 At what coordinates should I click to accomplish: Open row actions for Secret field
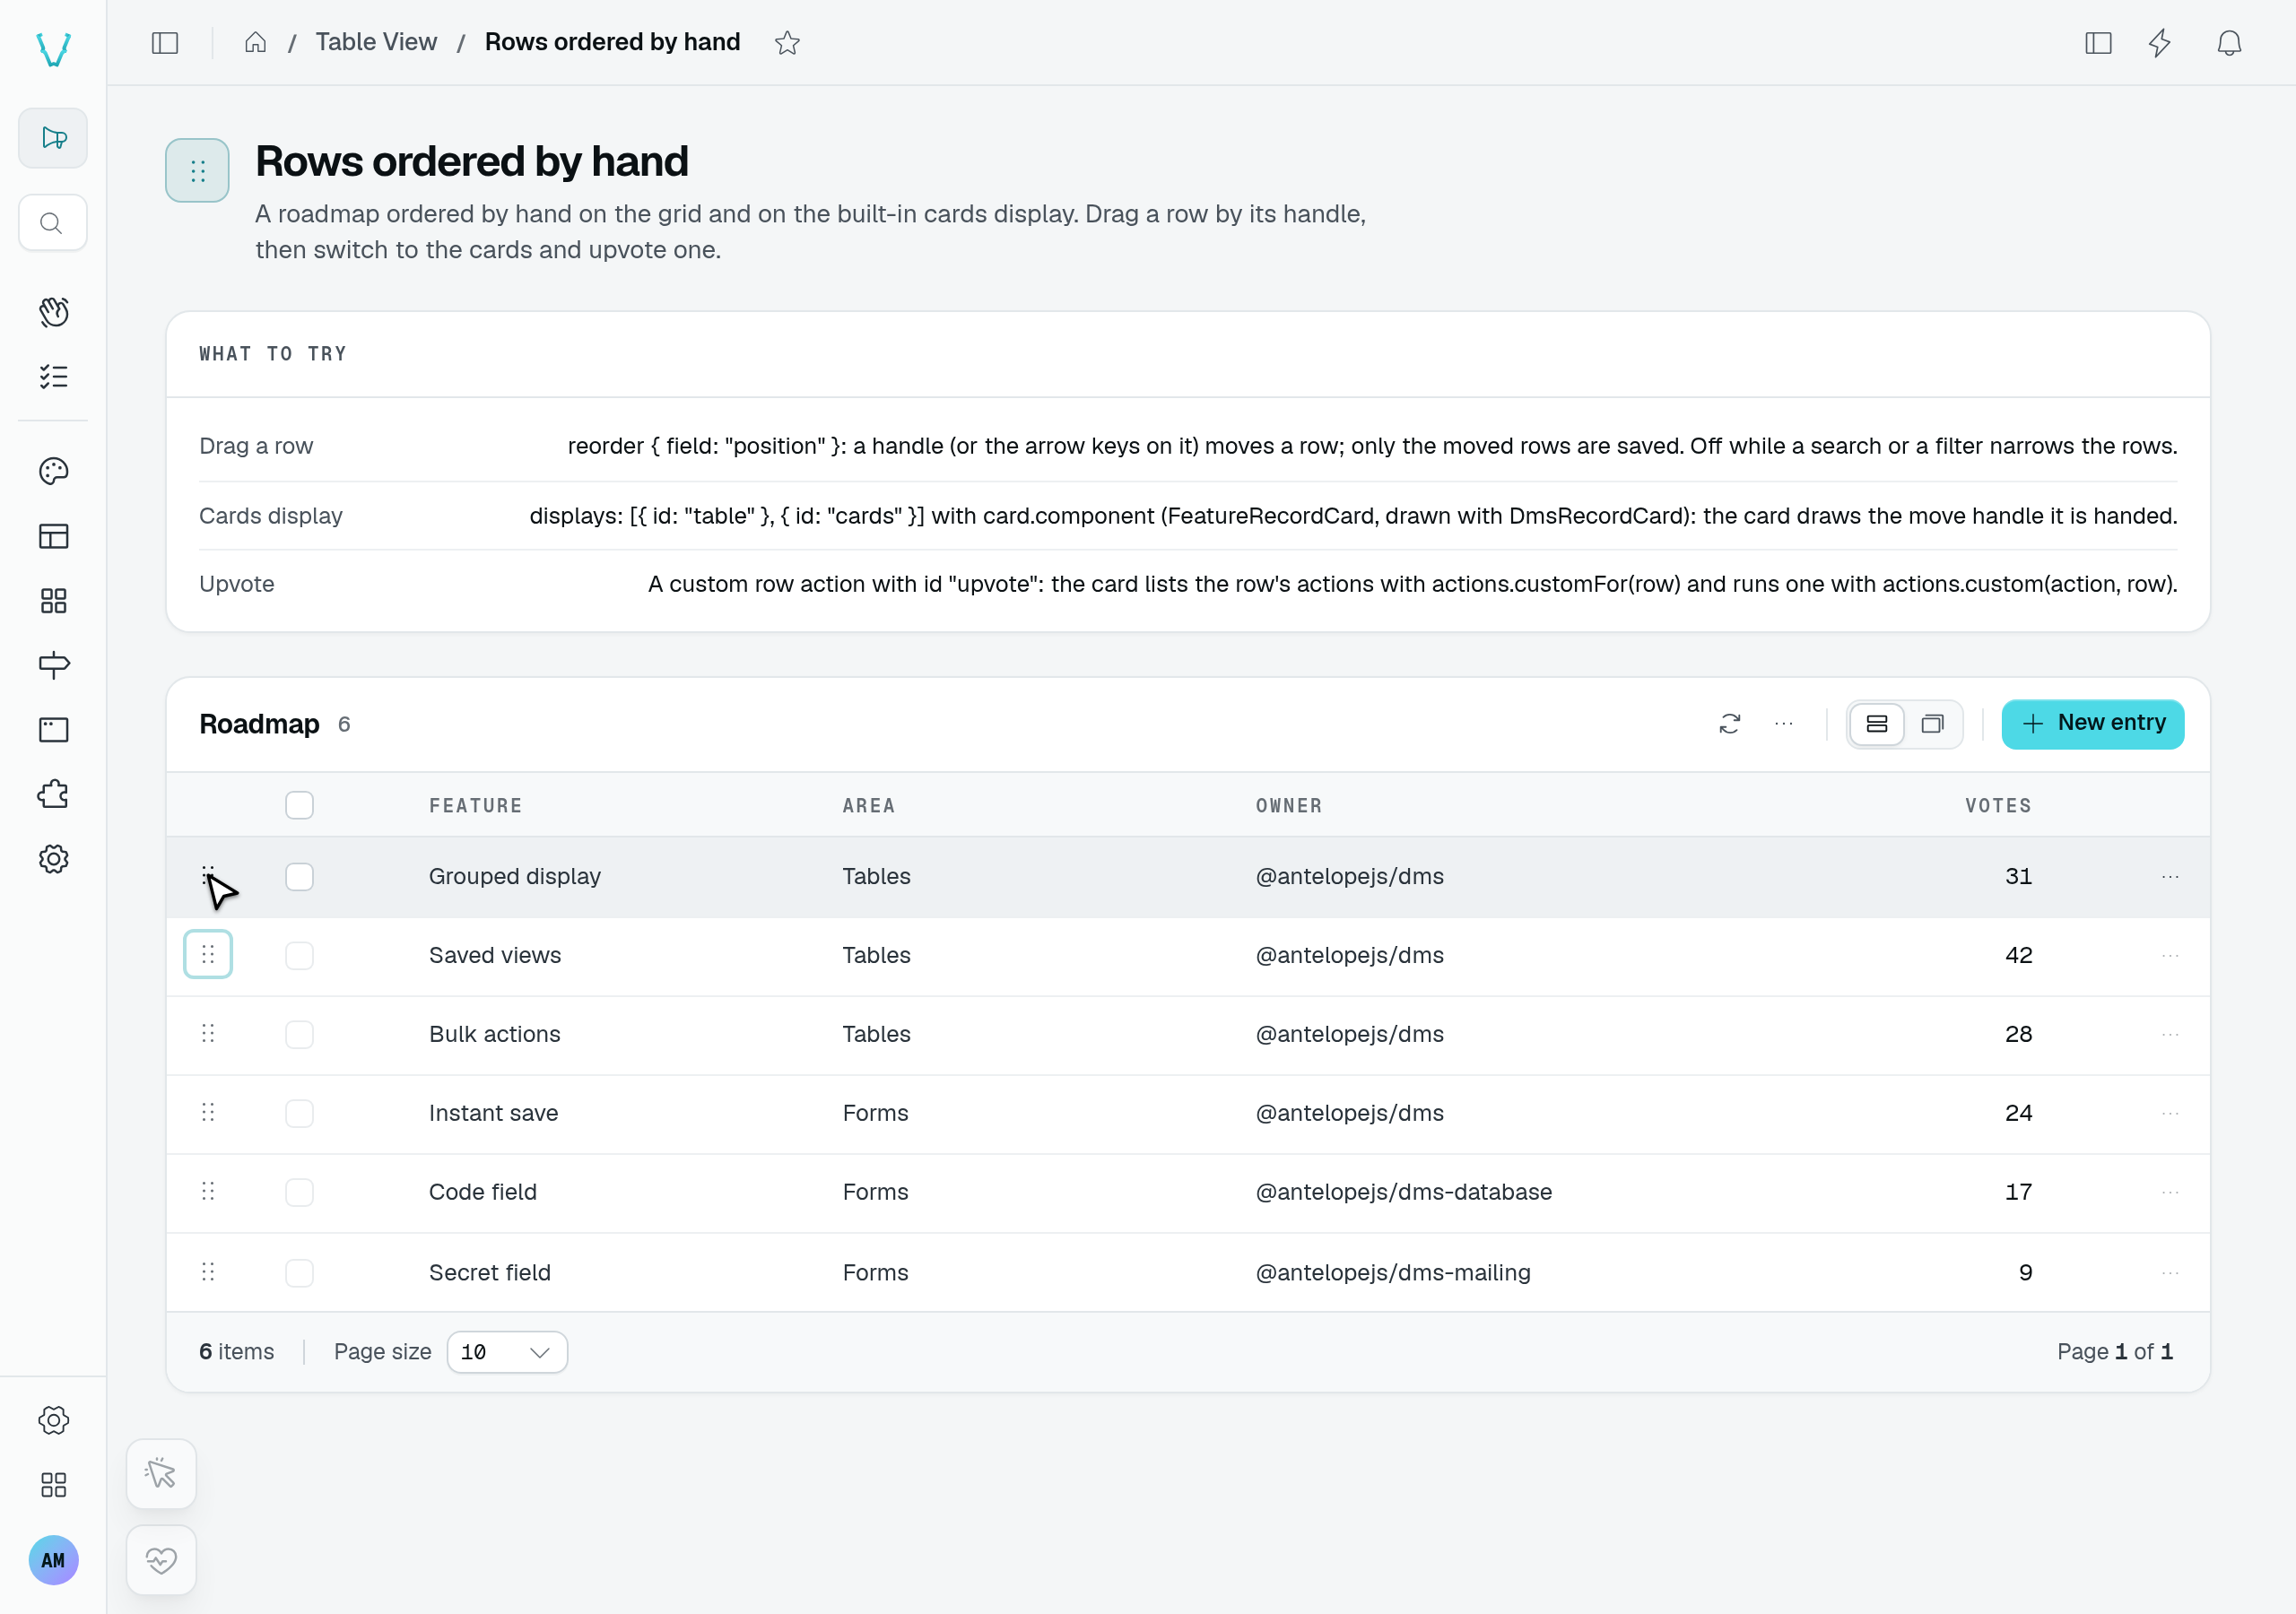[x=2169, y=1272]
